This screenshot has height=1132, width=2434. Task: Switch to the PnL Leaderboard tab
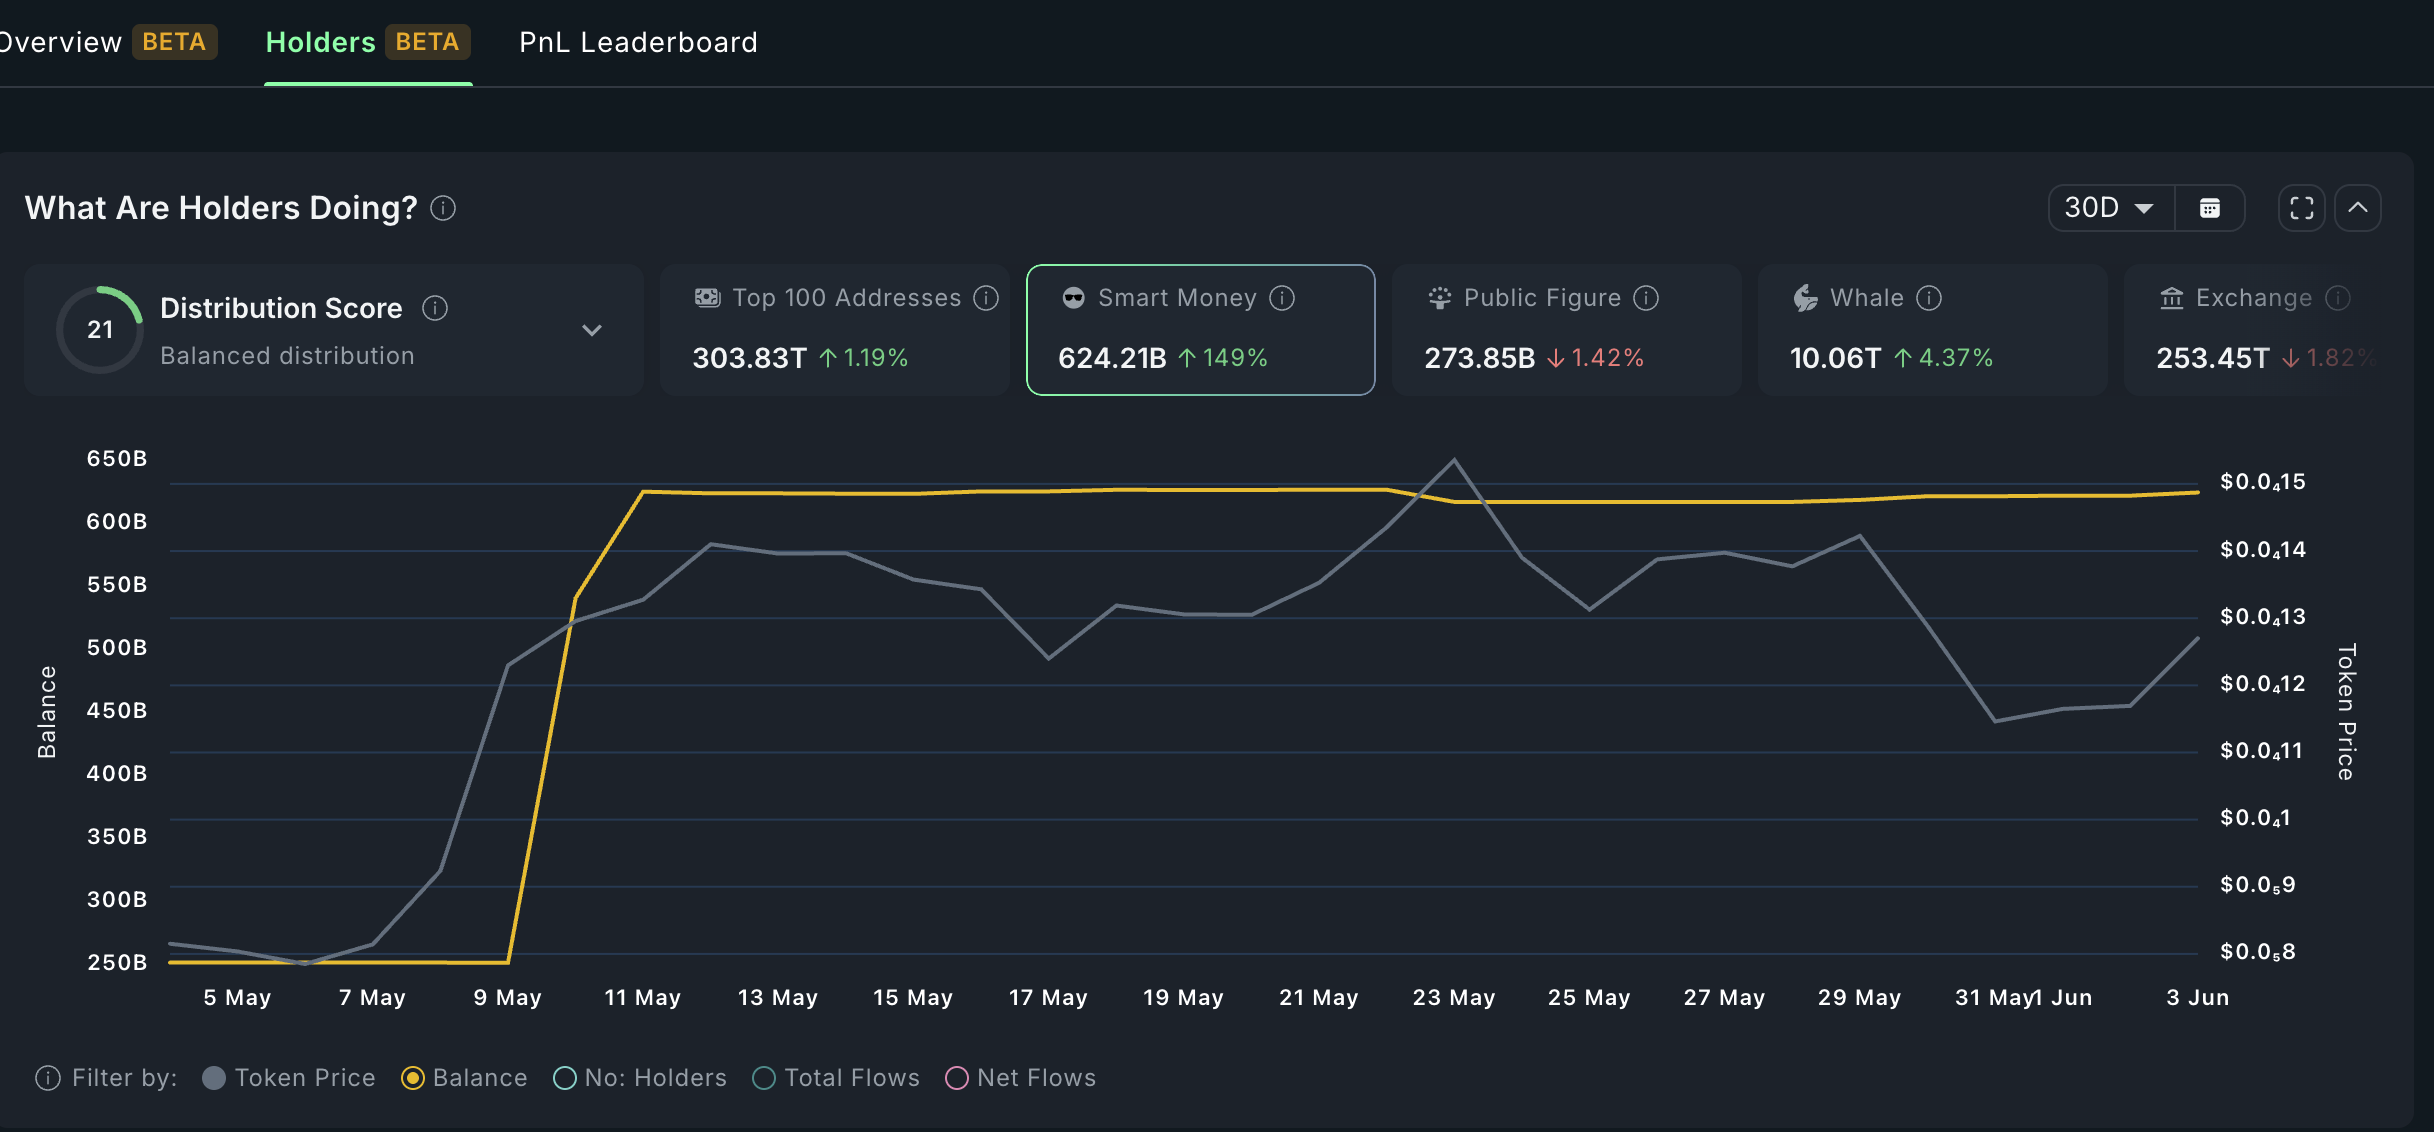pyautogui.click(x=638, y=42)
